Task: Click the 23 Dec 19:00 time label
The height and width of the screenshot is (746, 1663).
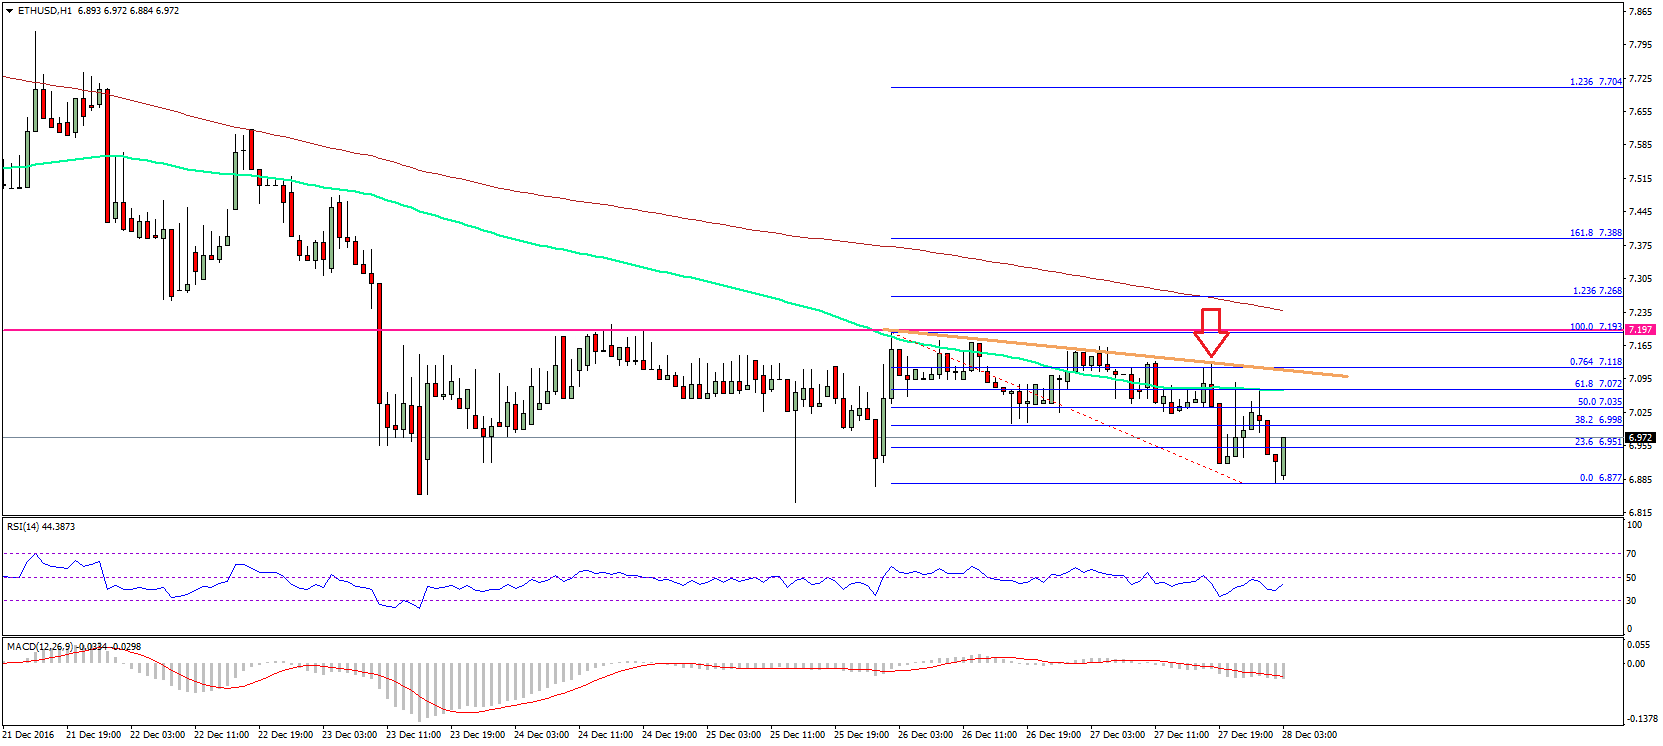Action: [x=477, y=735]
